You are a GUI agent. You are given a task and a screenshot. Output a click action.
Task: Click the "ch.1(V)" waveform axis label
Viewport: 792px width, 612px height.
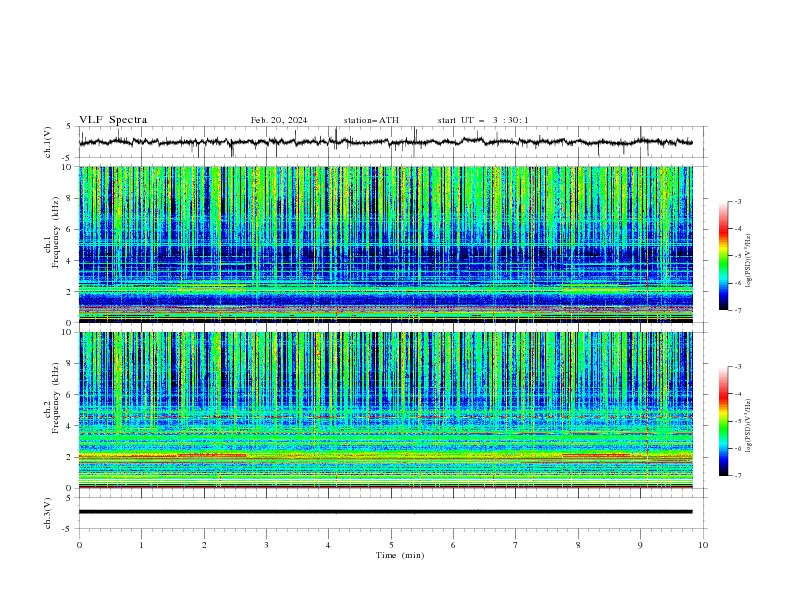48,142
